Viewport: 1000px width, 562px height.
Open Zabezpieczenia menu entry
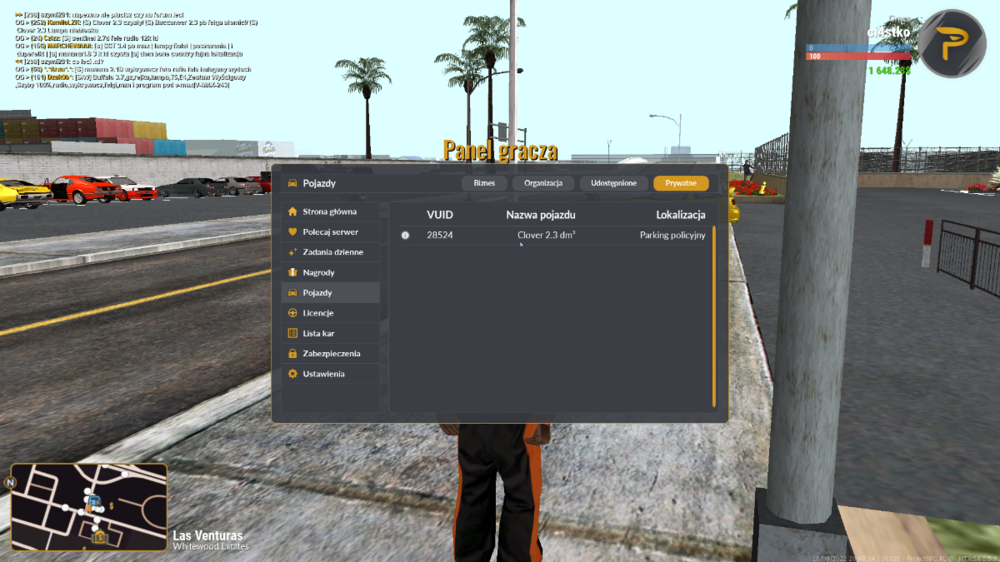click(x=331, y=353)
